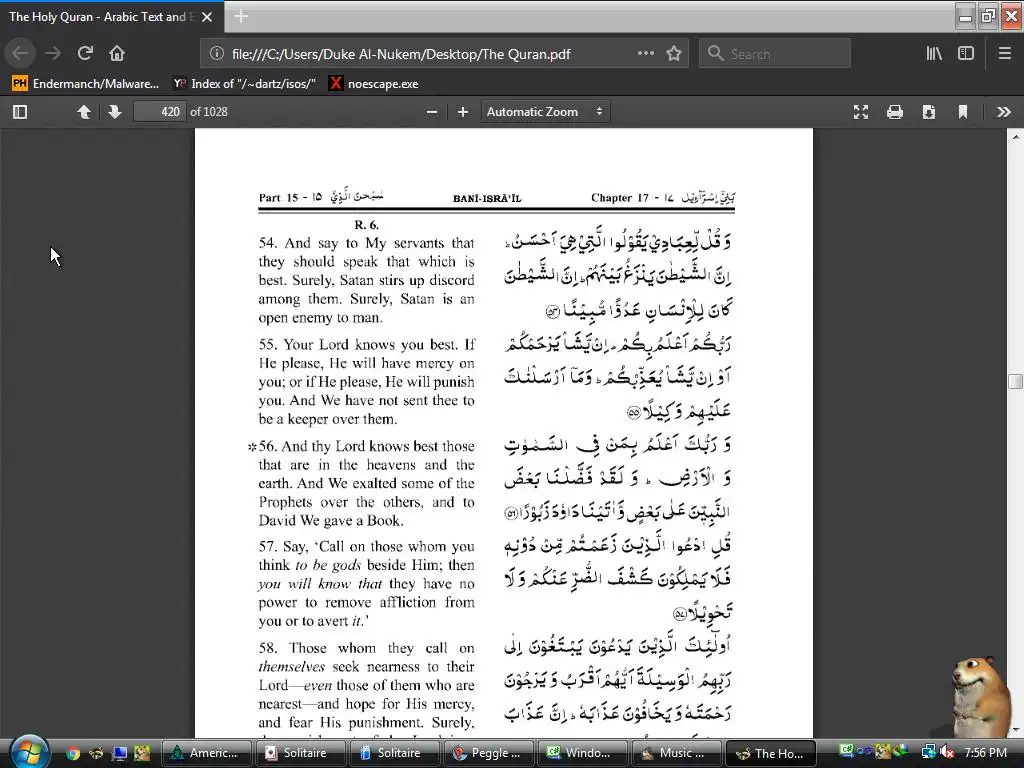
Task: Switch to the Music taskbar window
Action: pos(677,753)
